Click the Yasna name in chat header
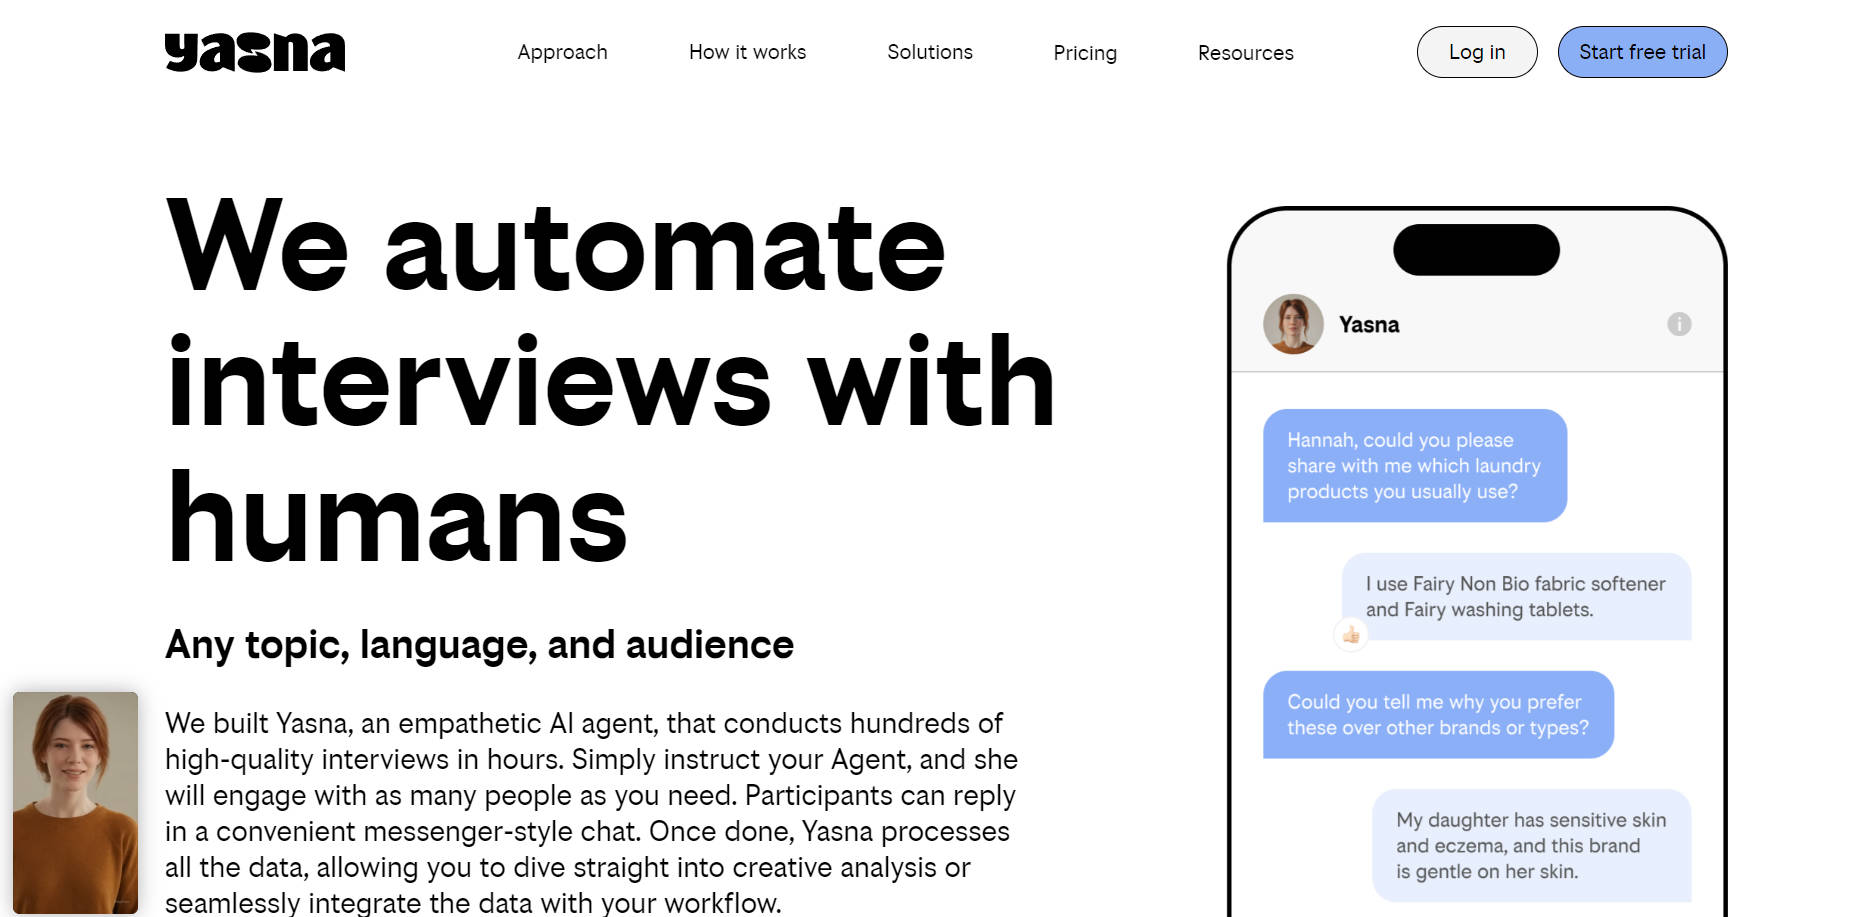The image size is (1876, 917). (x=1368, y=325)
